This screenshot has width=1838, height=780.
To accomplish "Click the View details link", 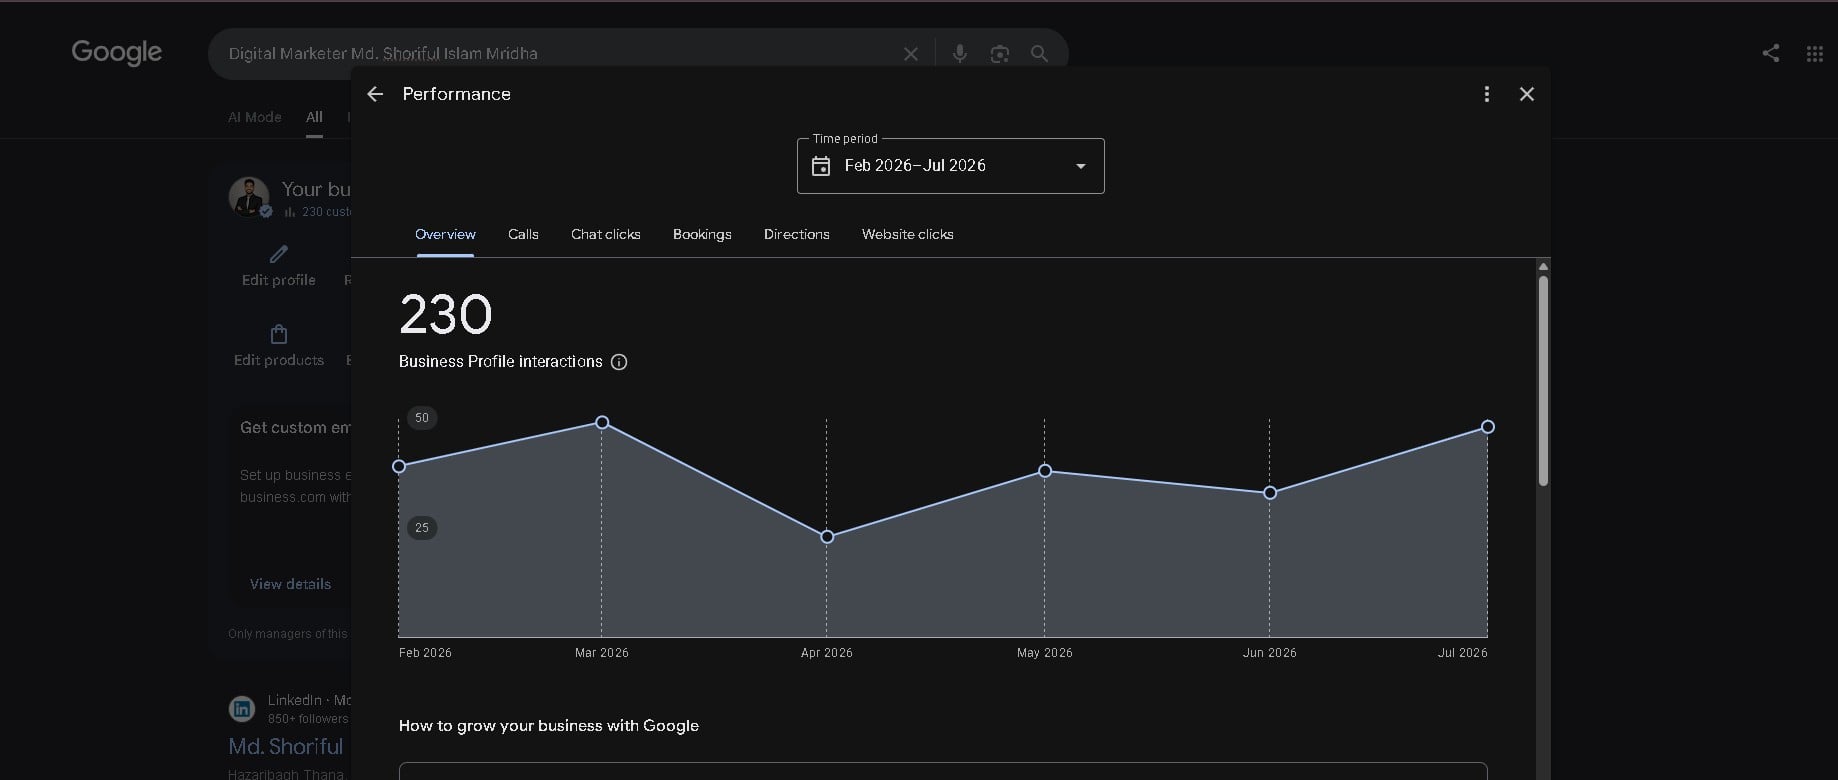I will (x=290, y=584).
